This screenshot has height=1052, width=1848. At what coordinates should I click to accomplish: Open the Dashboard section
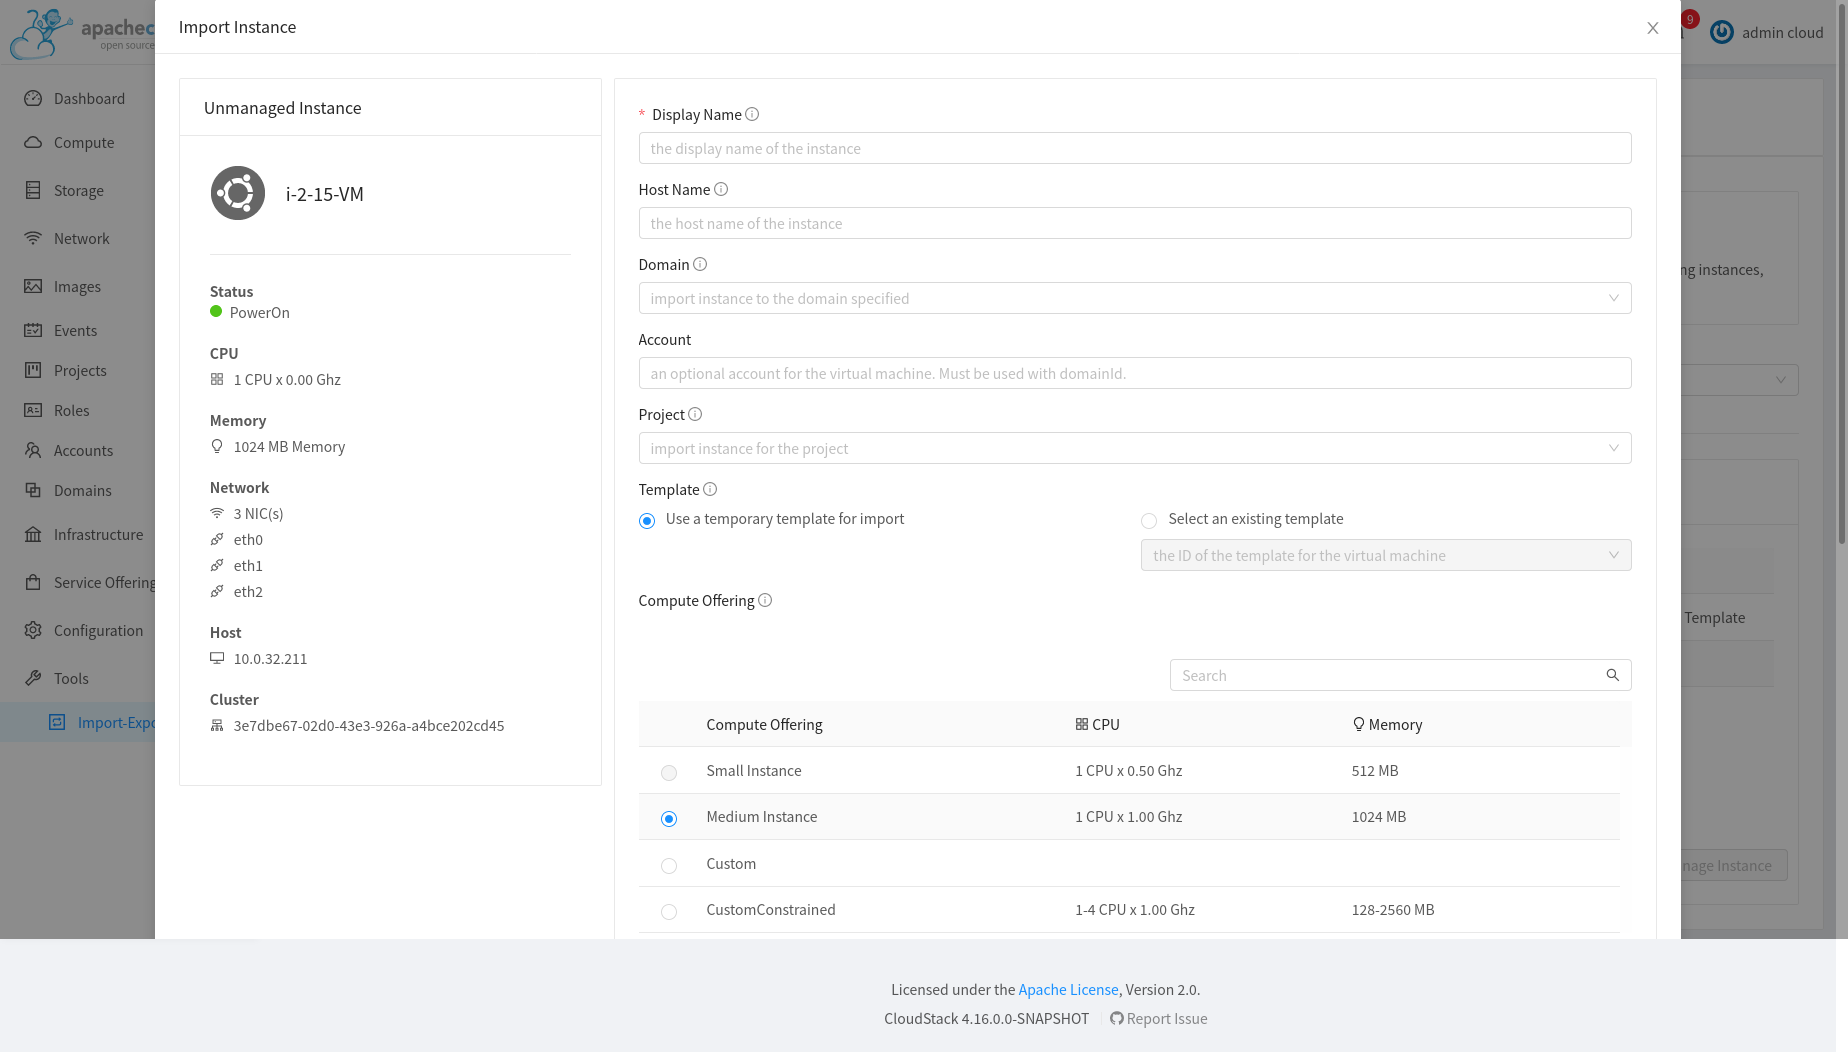(x=89, y=98)
